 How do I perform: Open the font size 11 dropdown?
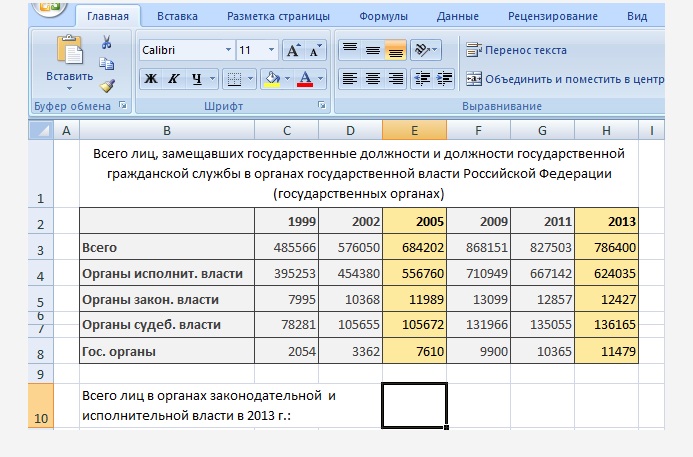(271, 50)
